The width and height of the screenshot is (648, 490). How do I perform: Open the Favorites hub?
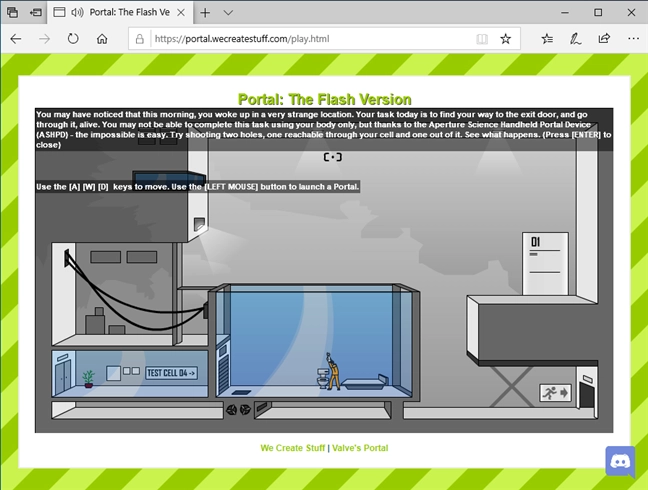(x=547, y=39)
